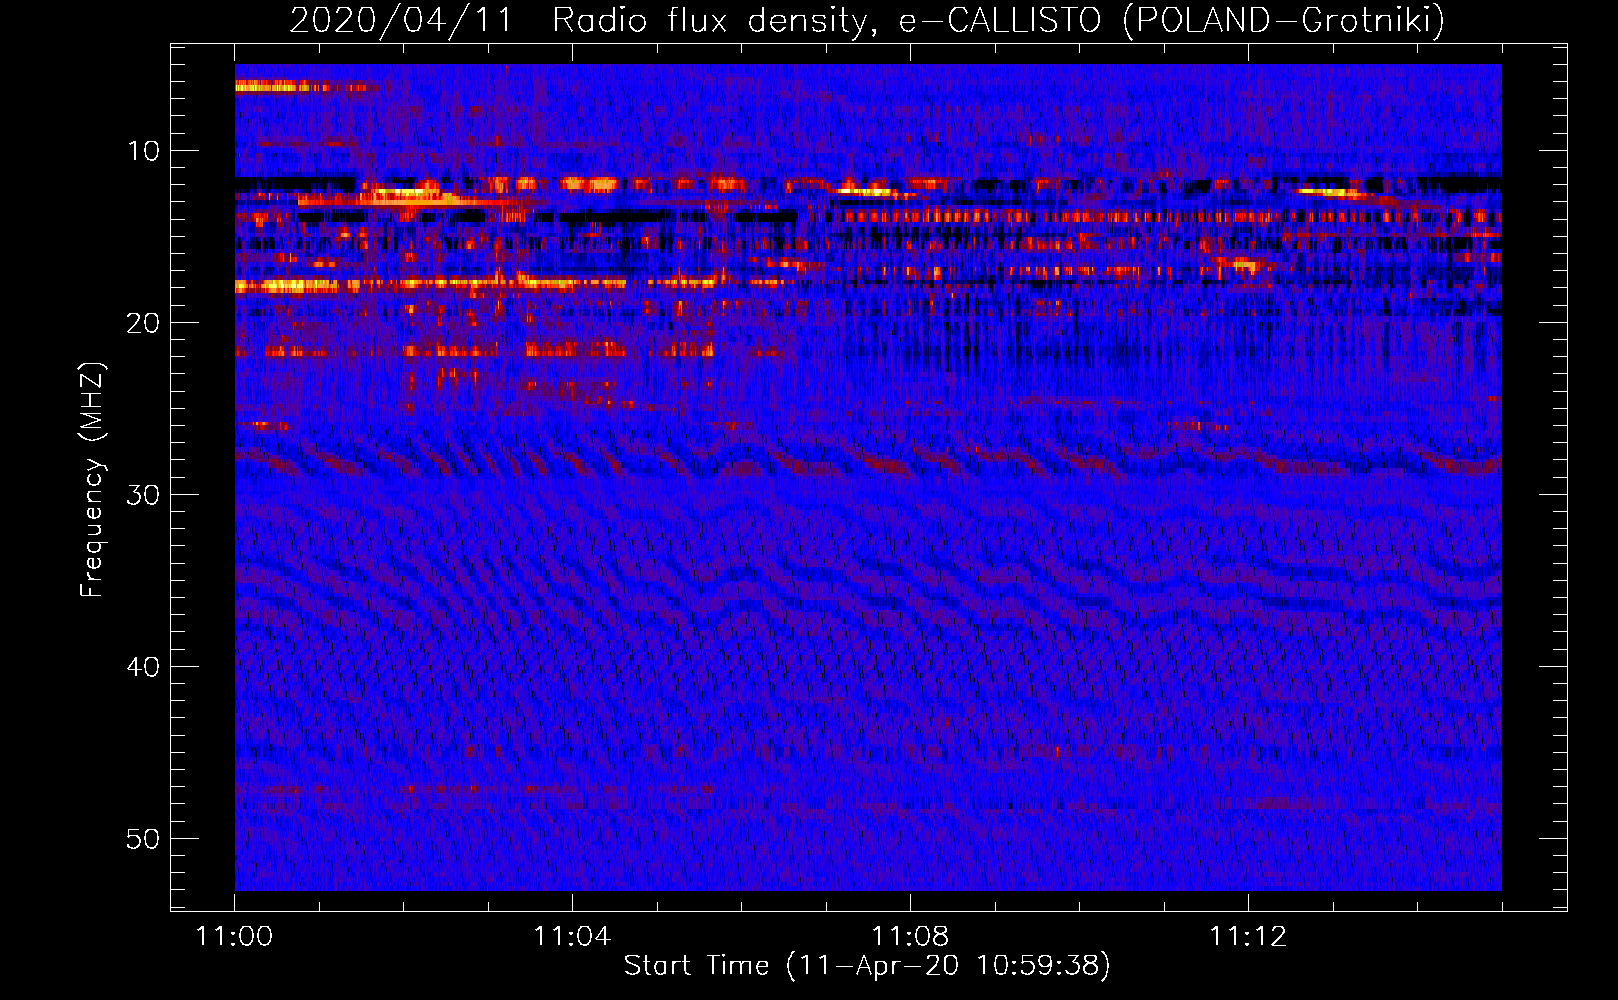Viewport: 1618px width, 1000px height.
Task: Click the "10" frequency tick label
Action: pyautogui.click(x=144, y=151)
